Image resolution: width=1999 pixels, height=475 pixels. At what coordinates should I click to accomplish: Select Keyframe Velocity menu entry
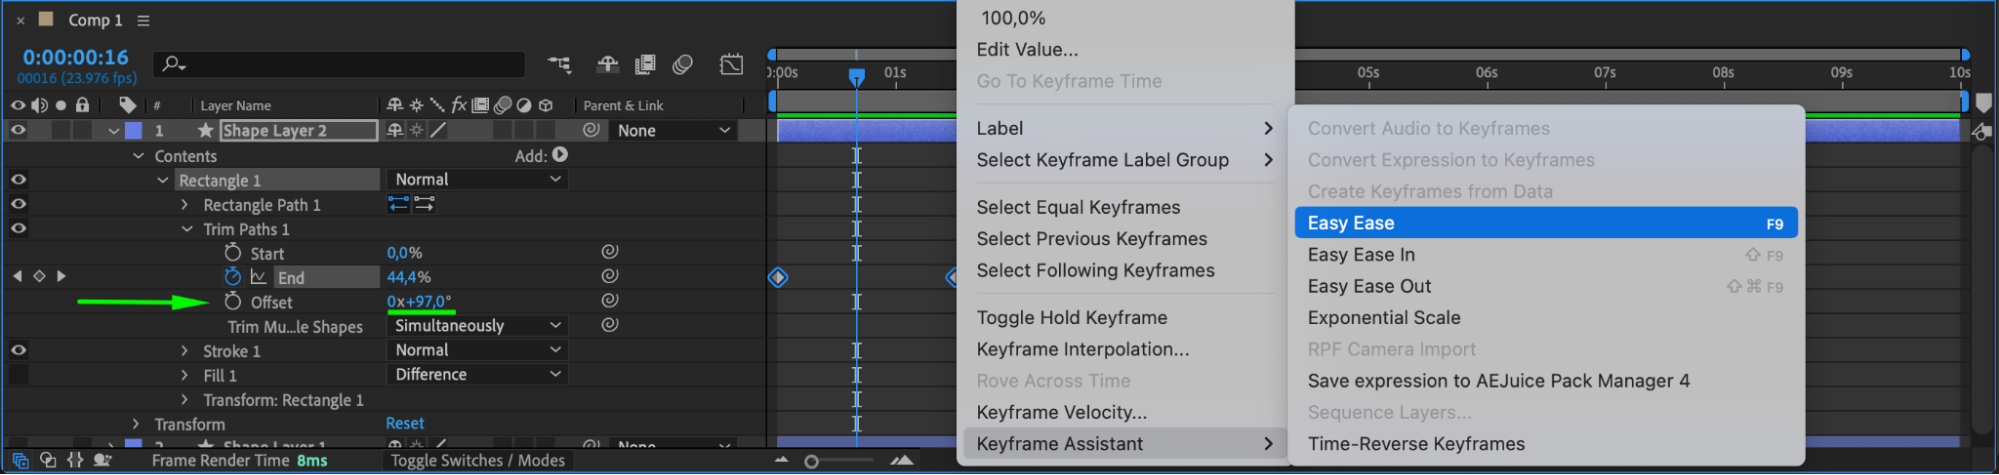tap(1061, 412)
